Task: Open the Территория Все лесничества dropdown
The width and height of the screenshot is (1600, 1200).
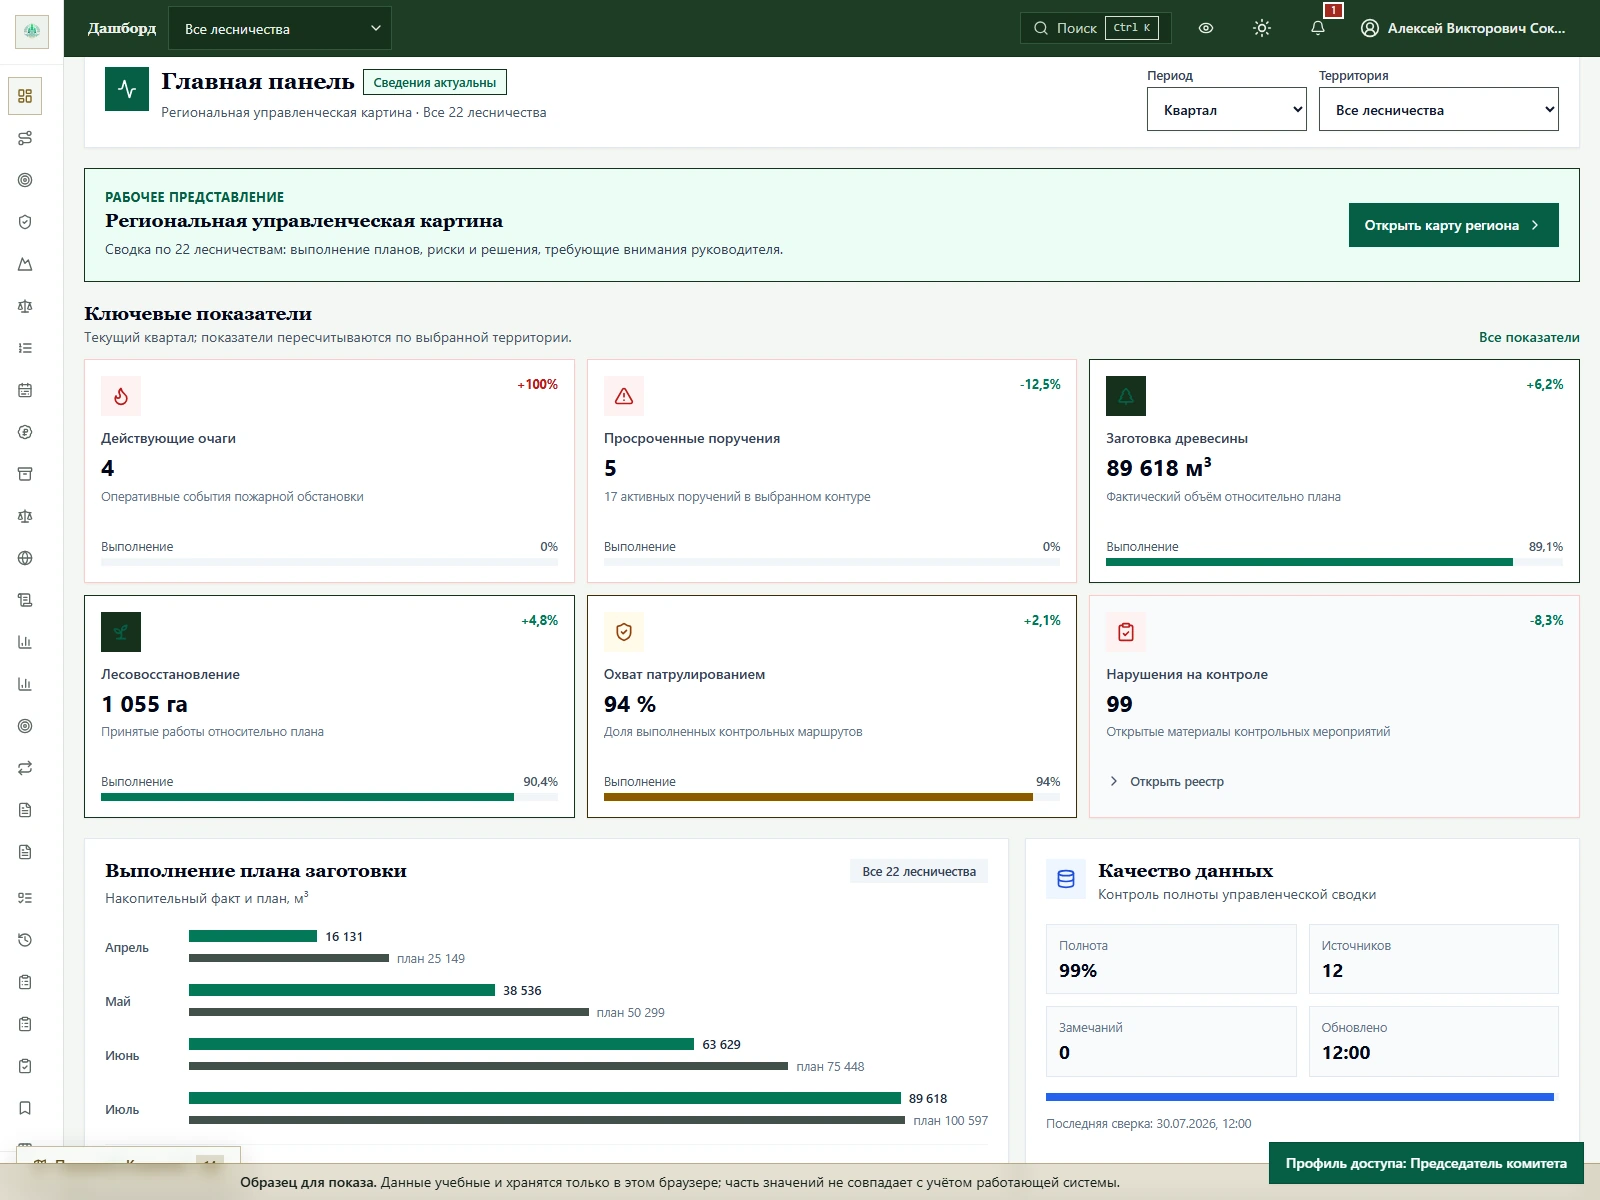Action: tap(1439, 109)
